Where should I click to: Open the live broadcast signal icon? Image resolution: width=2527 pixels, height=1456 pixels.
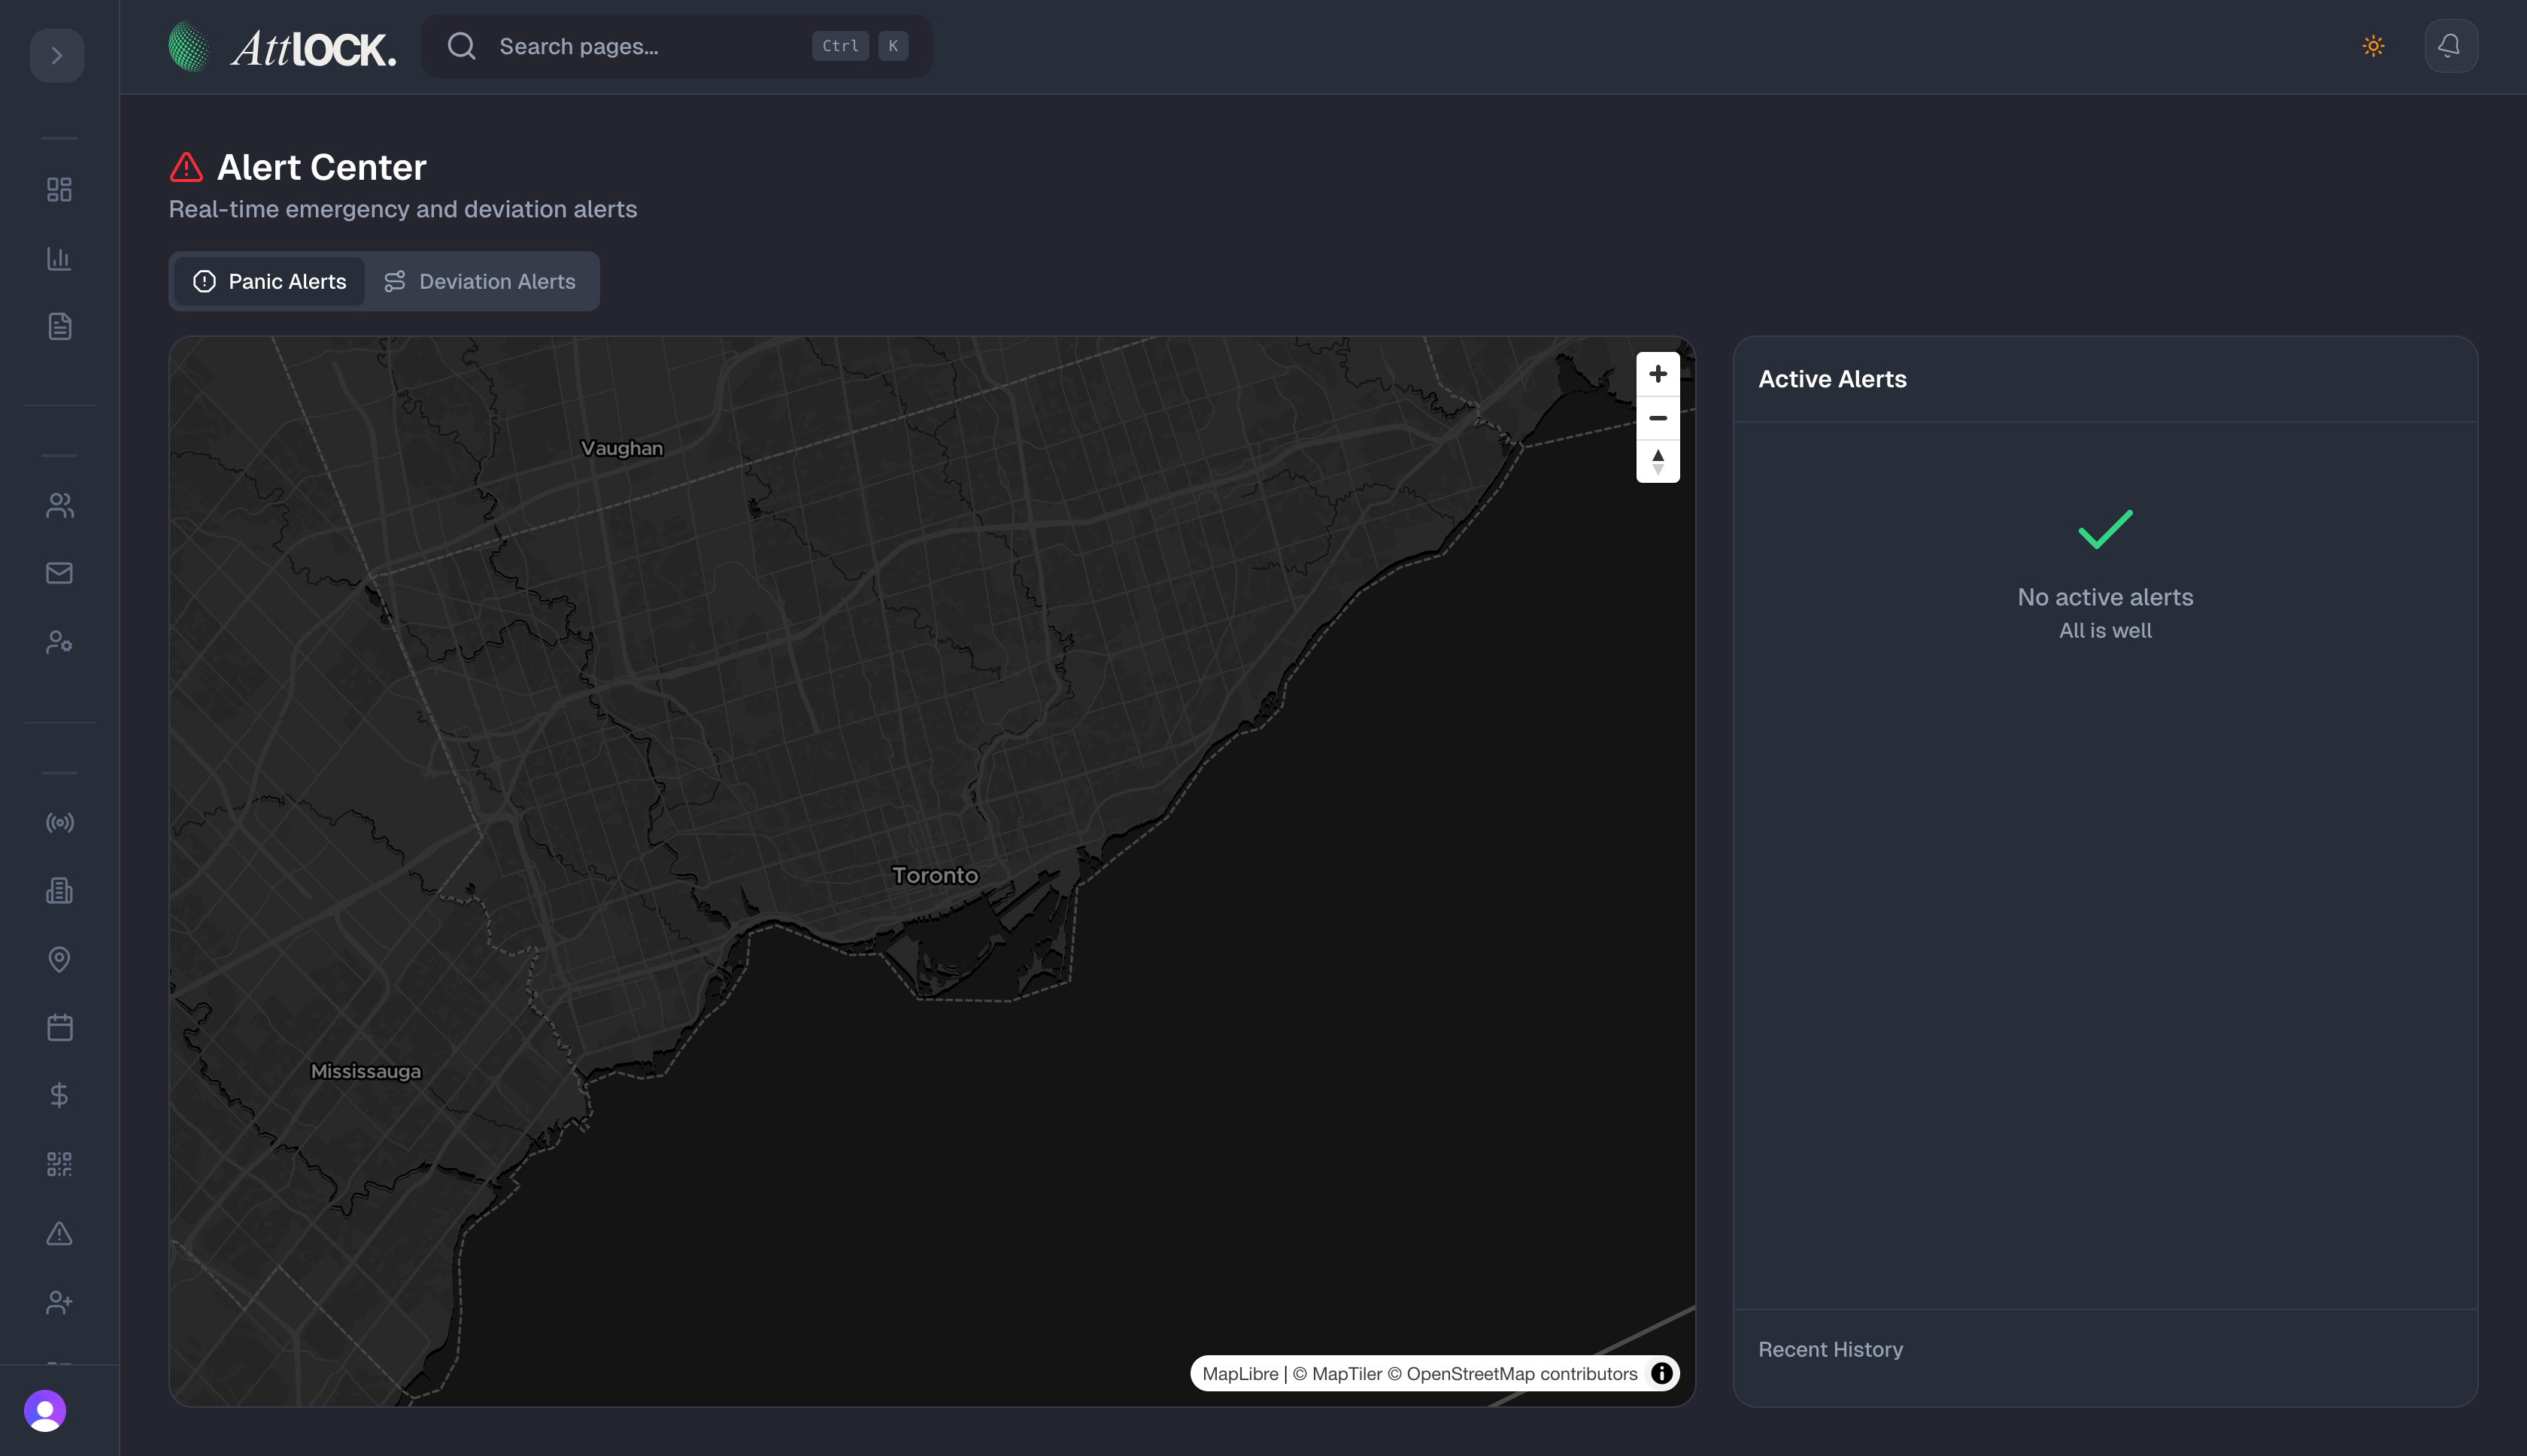click(59, 823)
